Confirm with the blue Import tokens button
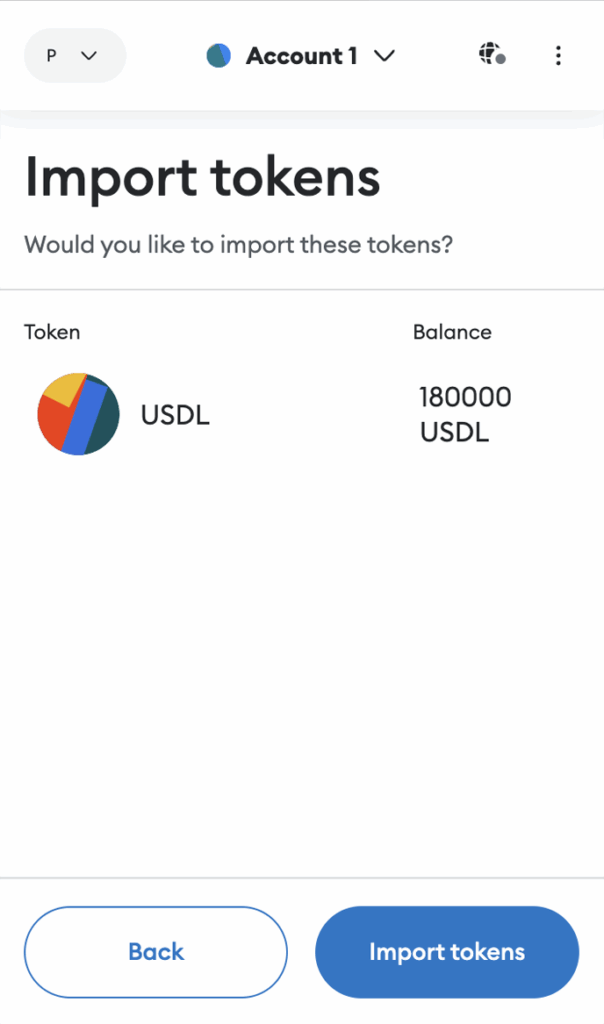The image size is (604, 1024). coord(447,952)
